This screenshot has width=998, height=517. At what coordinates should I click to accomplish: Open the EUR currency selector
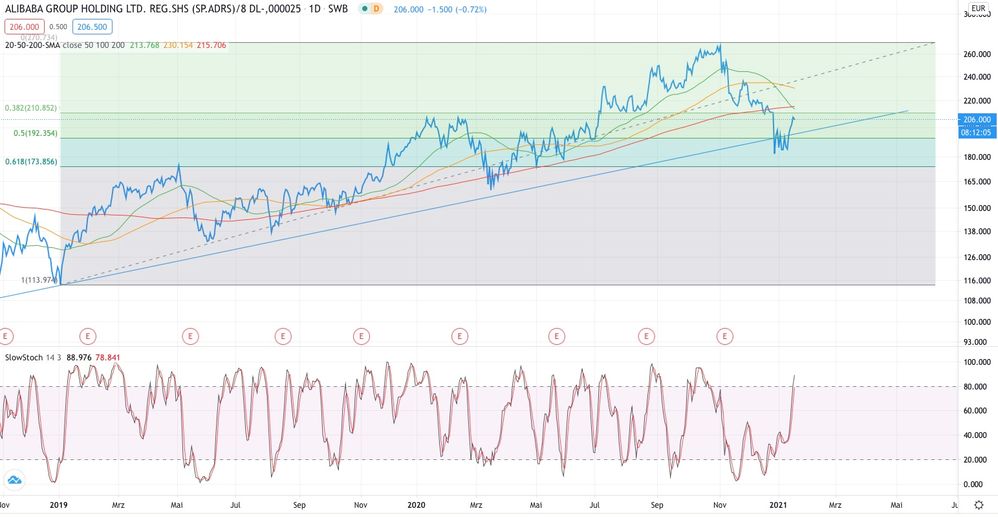point(977,8)
